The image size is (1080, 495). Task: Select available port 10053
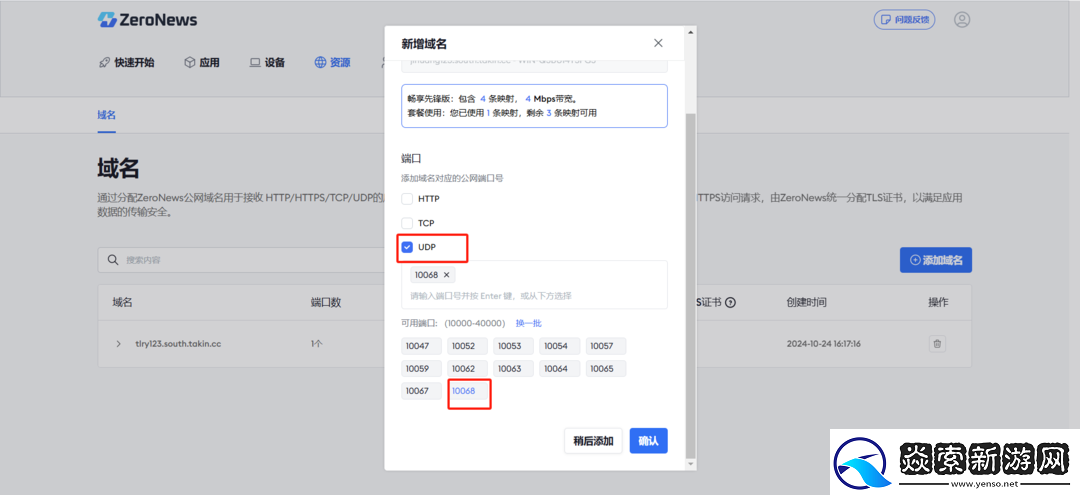pyautogui.click(x=513, y=346)
